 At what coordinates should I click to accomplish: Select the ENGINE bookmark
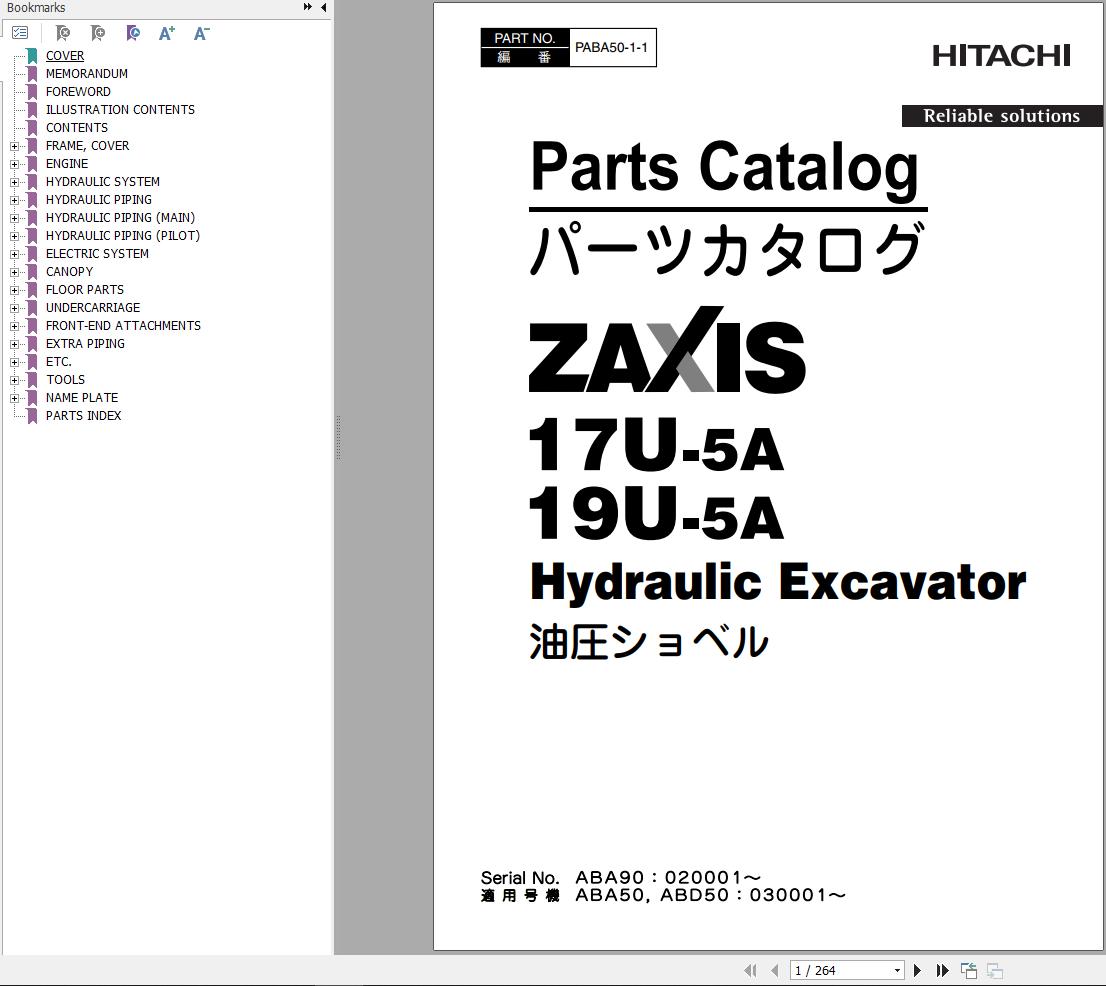(x=67, y=164)
